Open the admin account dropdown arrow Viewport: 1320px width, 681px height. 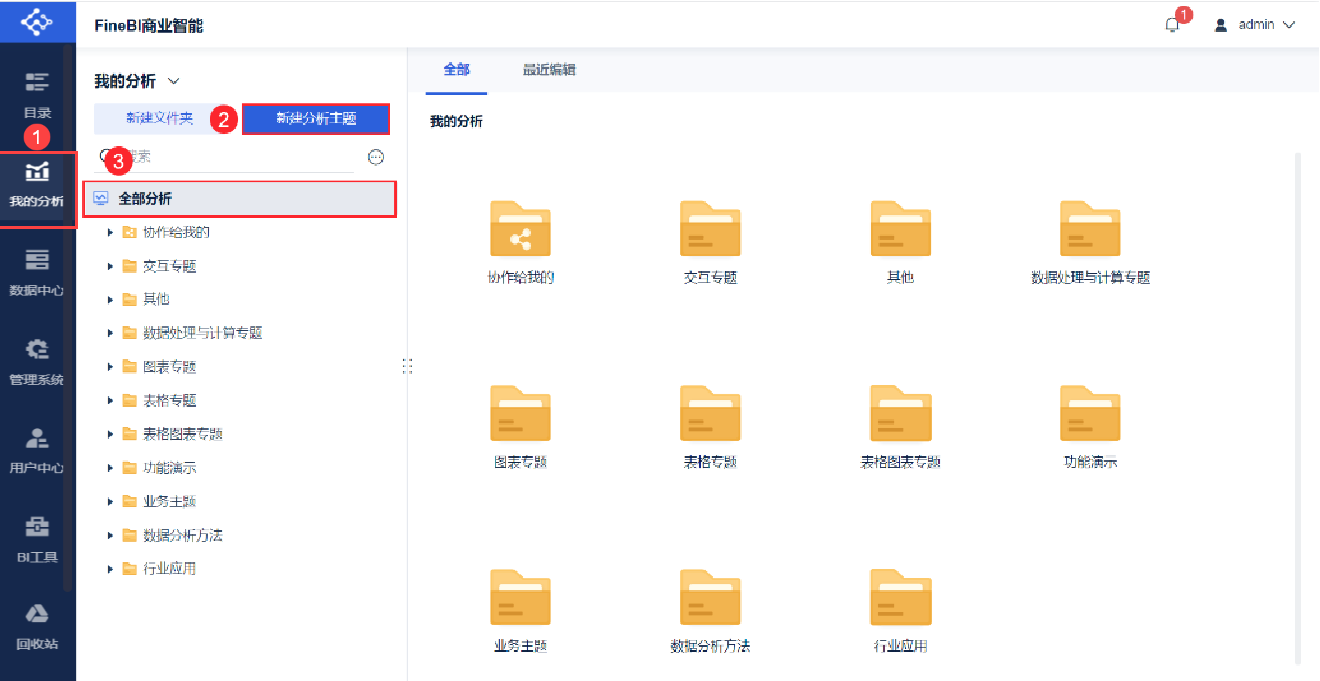1288,25
